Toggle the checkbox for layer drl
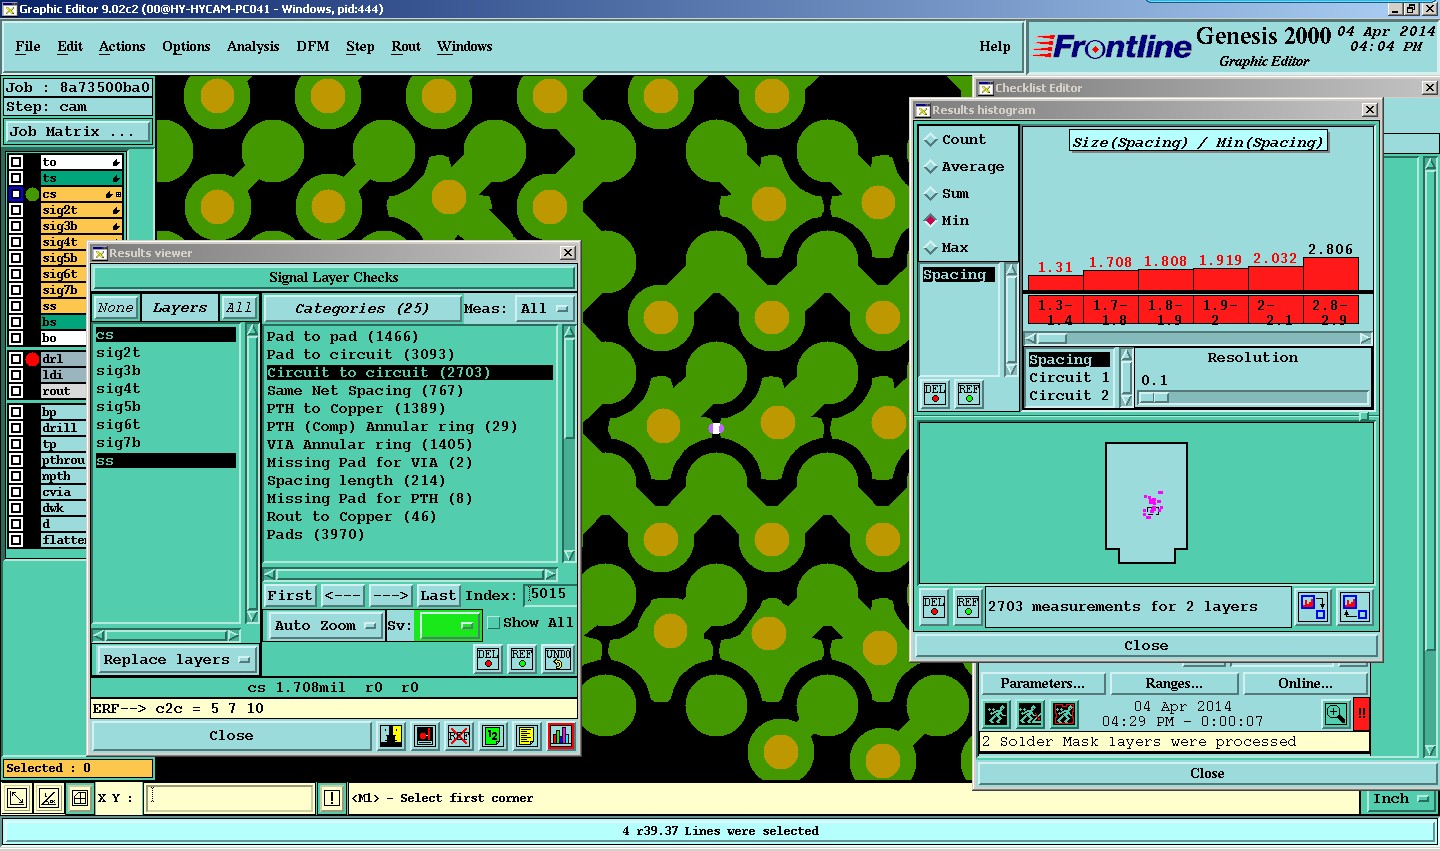Viewport: 1440px width, 851px height. click(x=16, y=359)
